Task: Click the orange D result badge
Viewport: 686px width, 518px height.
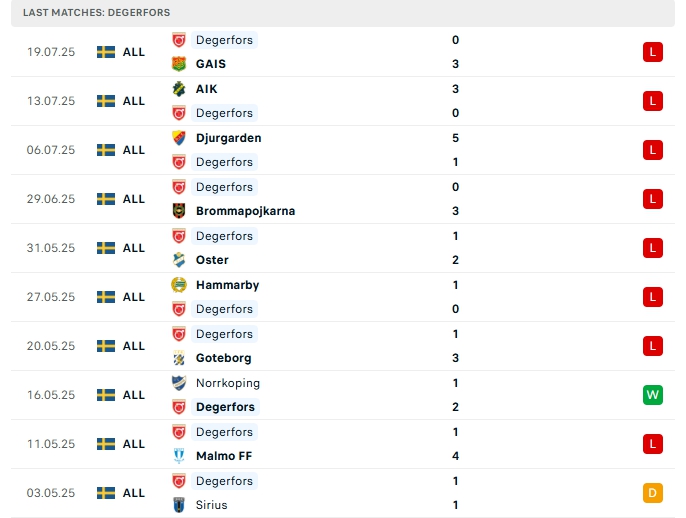Action: [x=653, y=493]
